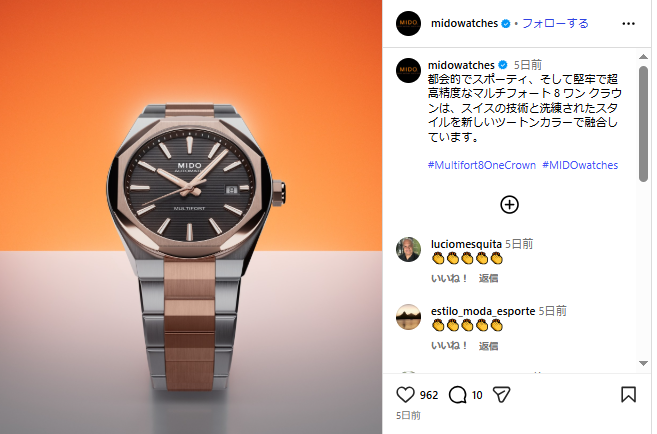Click いいね！ under estilo_moda_esporte's comment
Screen dimensions: 657x434
(449, 346)
